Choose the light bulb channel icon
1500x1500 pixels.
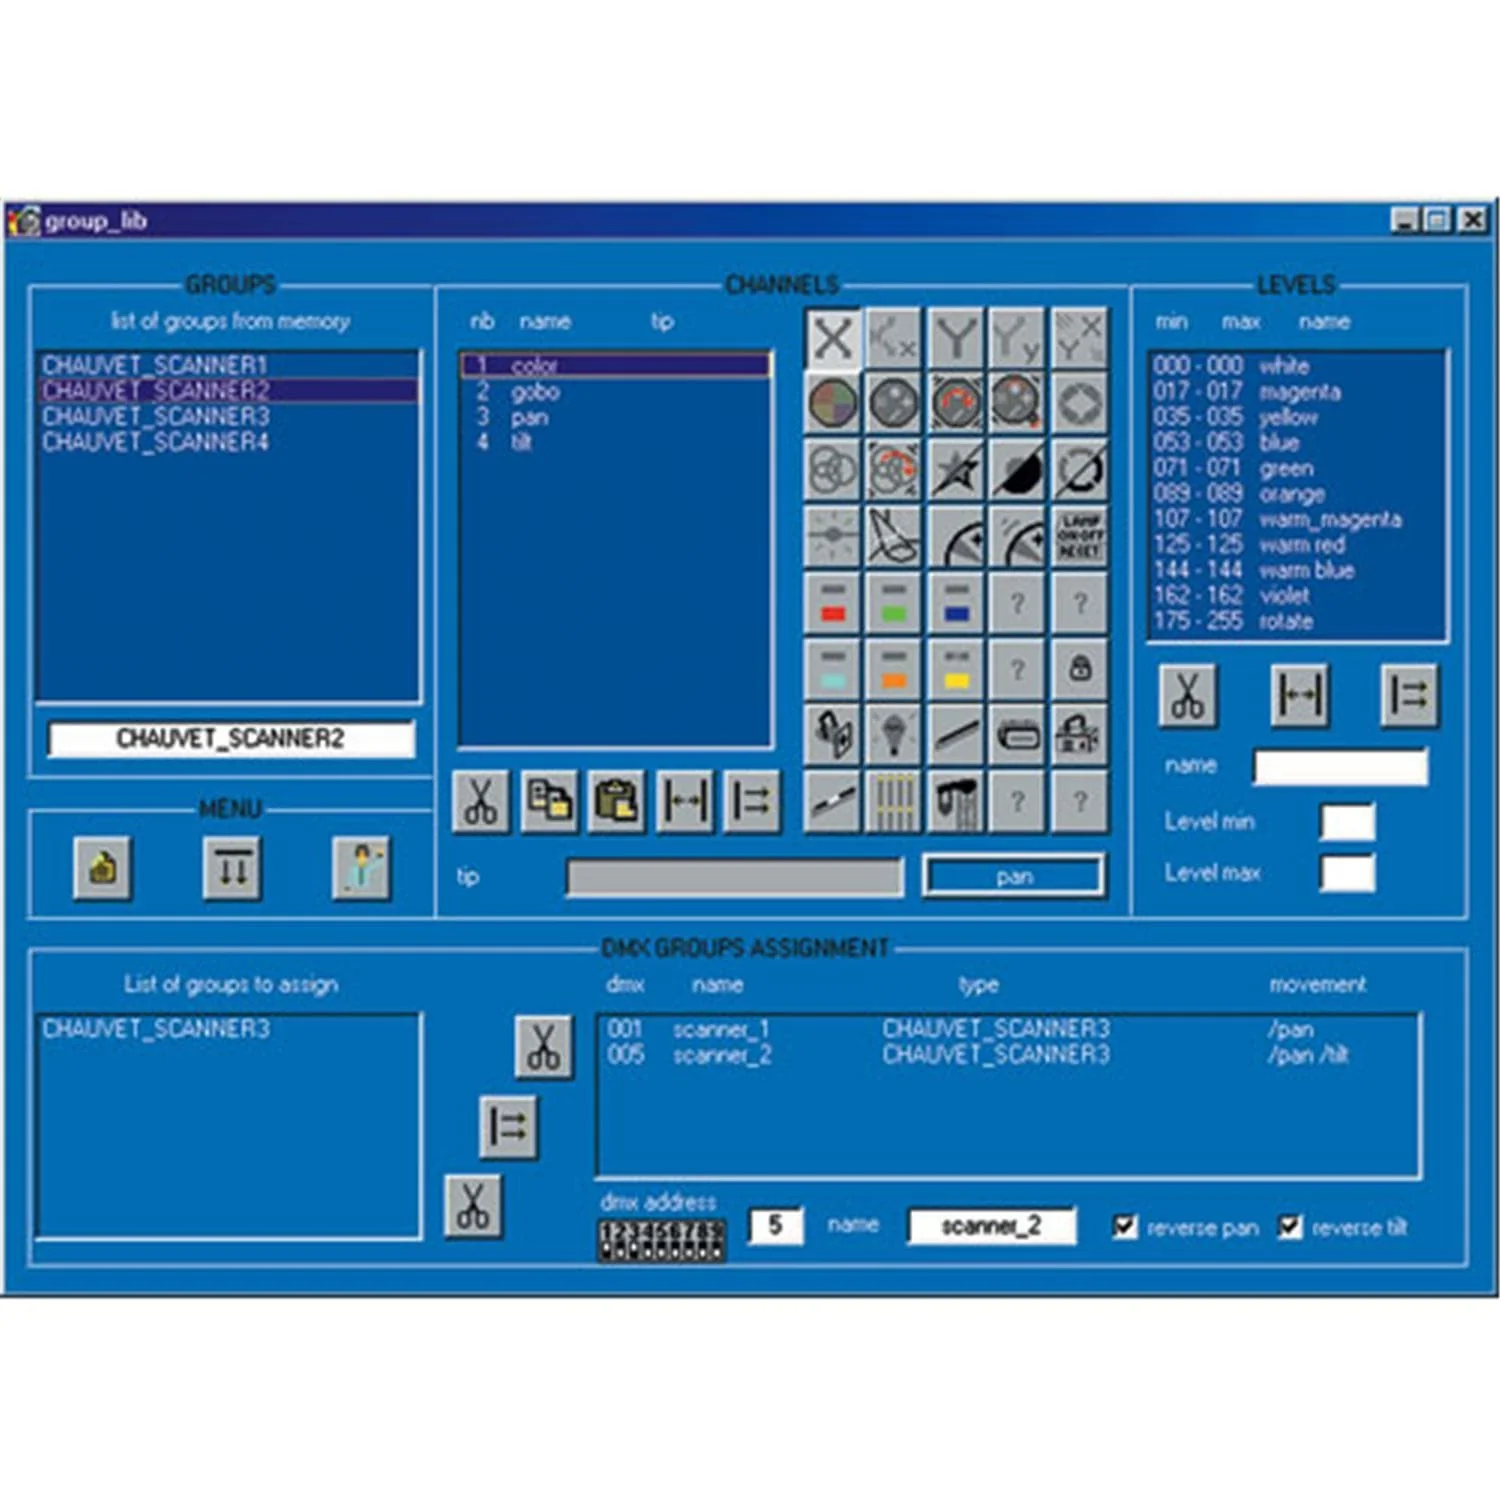894,734
